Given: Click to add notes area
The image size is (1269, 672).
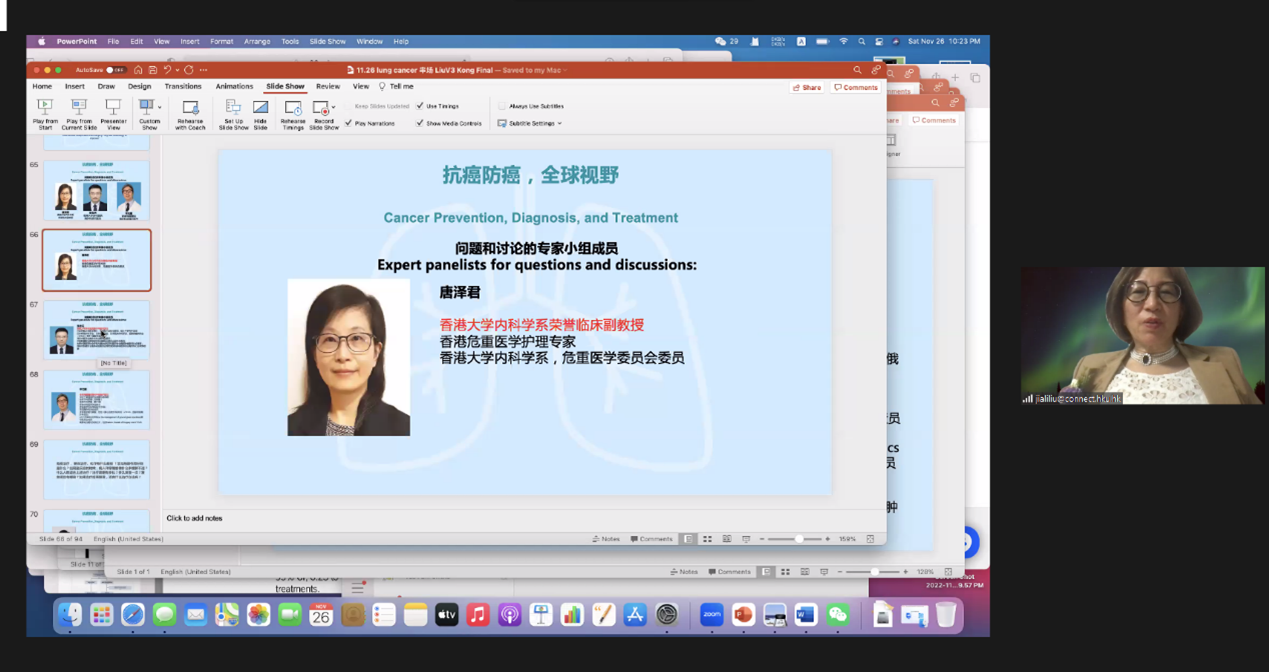Looking at the screenshot, I should pyautogui.click(x=524, y=518).
